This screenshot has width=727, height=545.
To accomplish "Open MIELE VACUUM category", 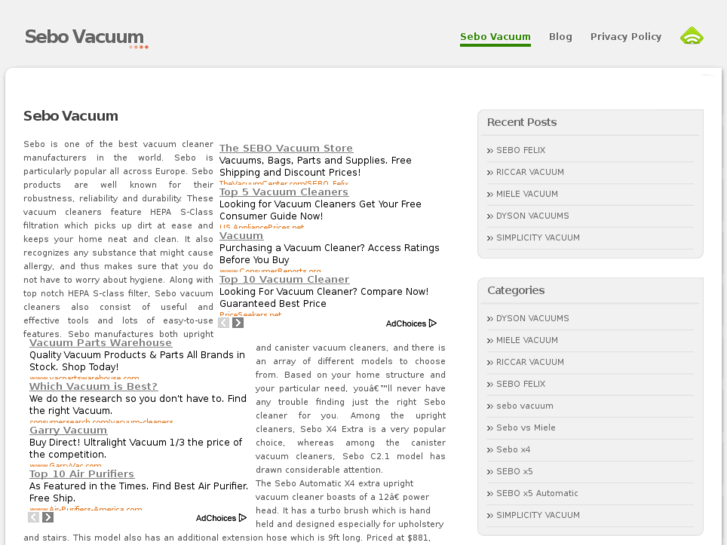I will pos(527,340).
